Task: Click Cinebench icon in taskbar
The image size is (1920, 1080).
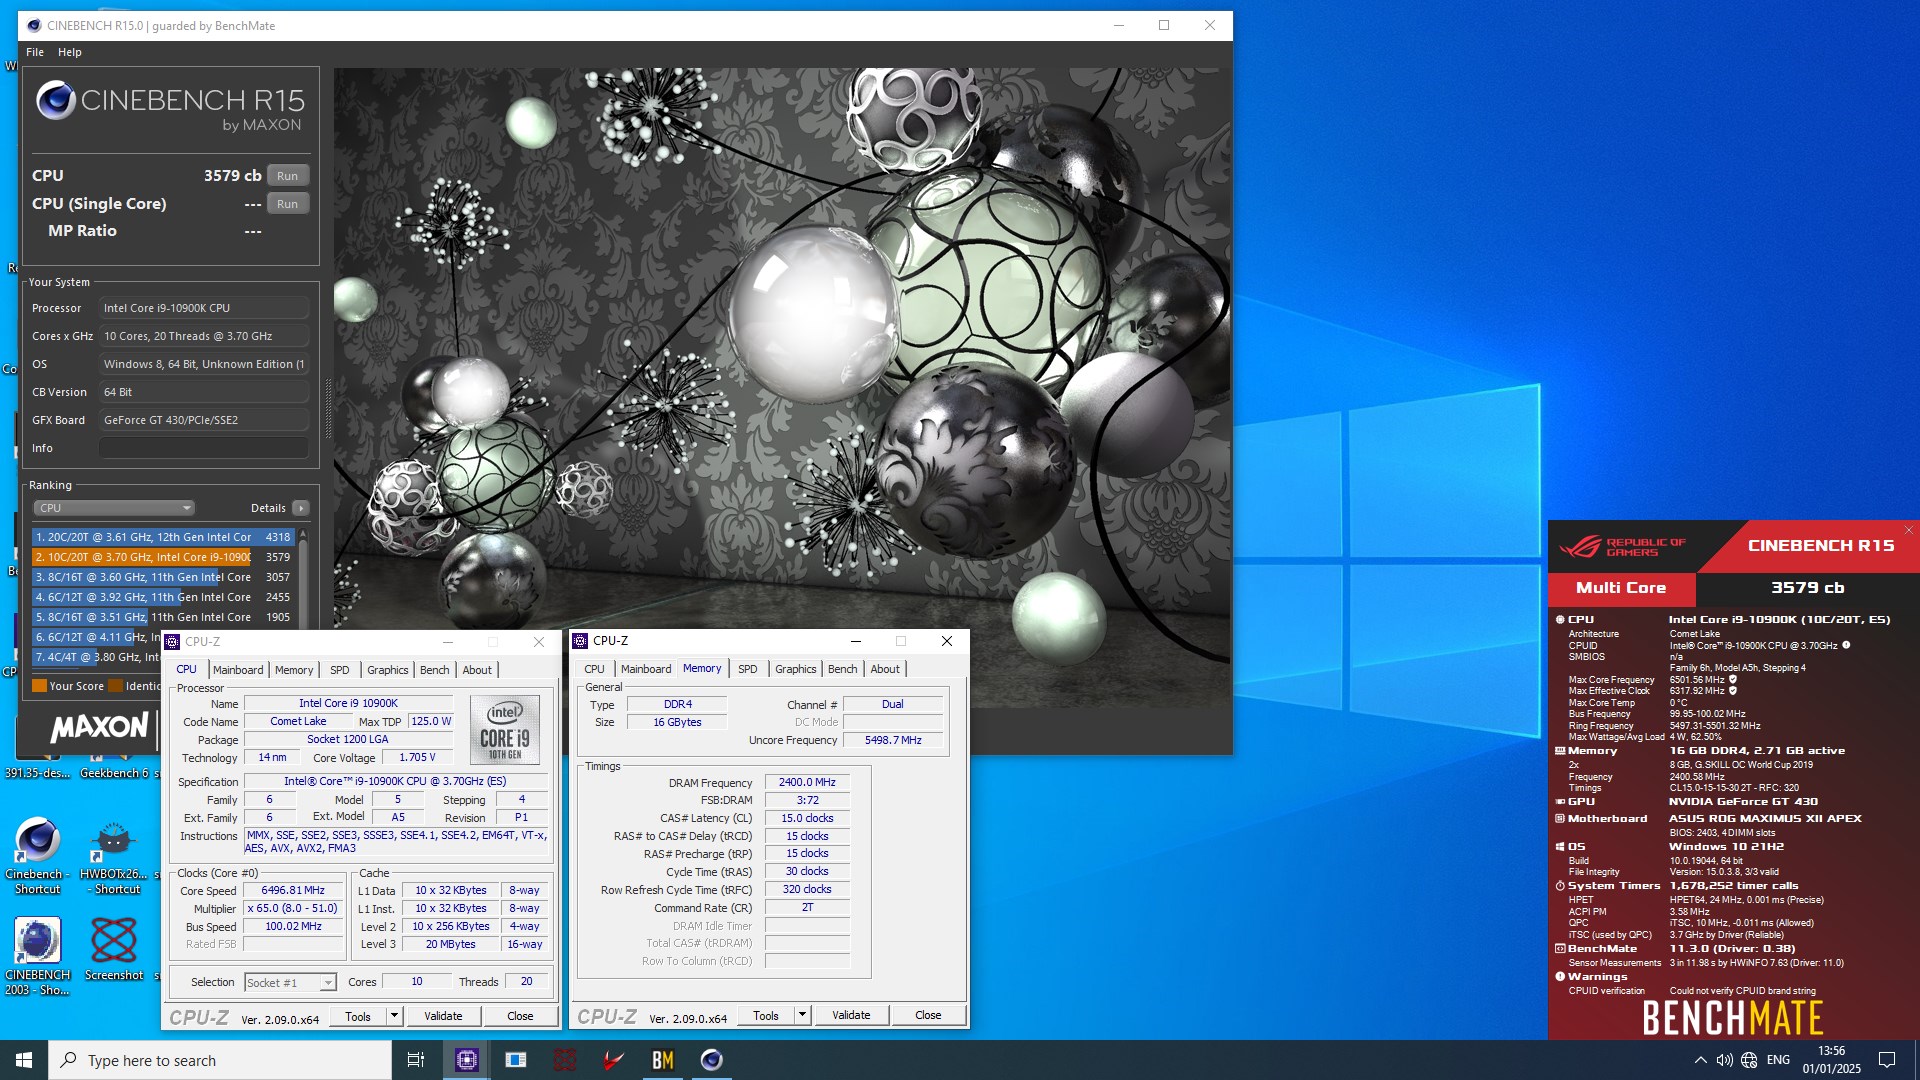Action: tap(712, 1060)
